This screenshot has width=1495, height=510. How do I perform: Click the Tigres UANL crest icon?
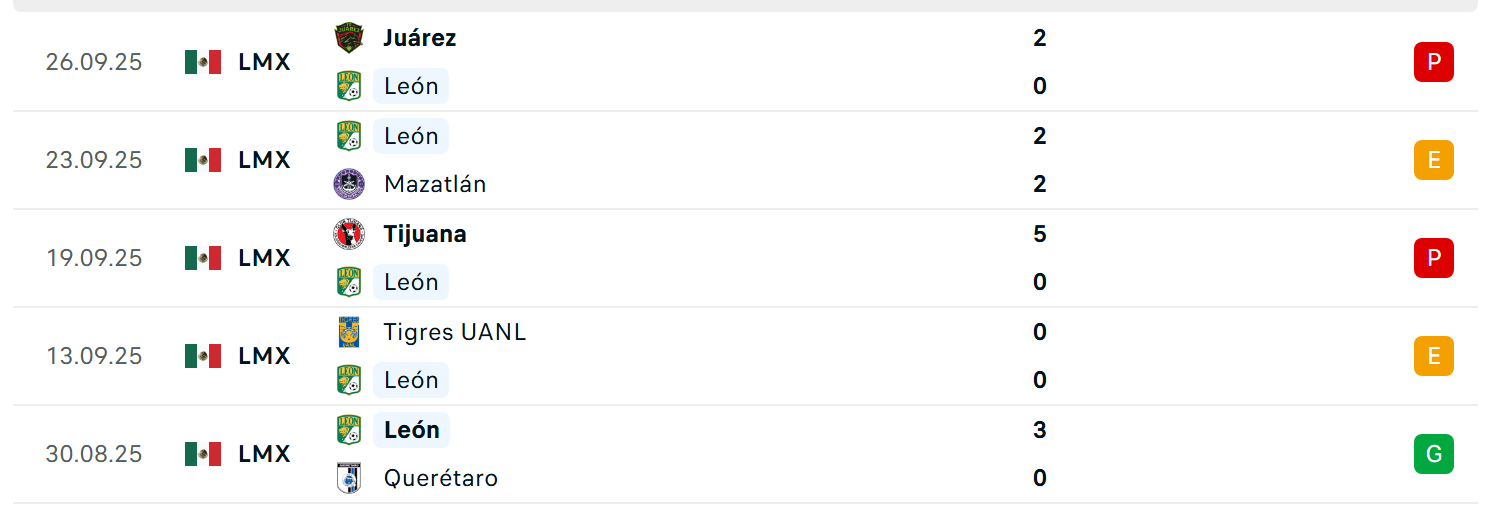[349, 332]
